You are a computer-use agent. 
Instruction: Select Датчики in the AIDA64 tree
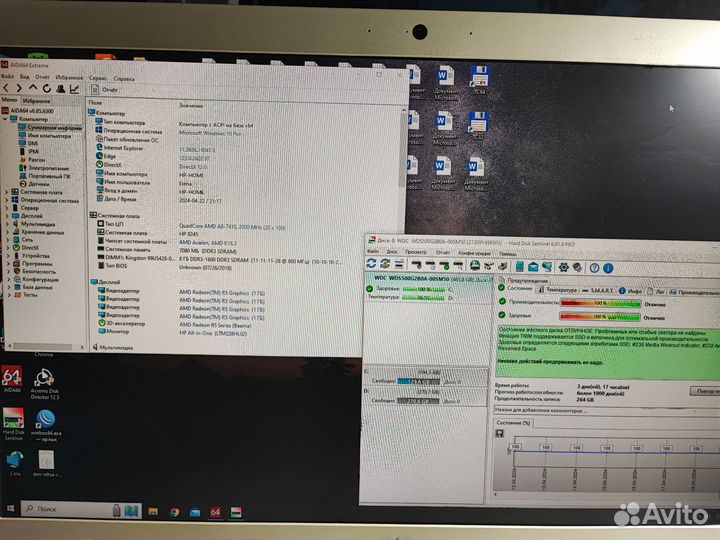pyautogui.click(x=34, y=184)
